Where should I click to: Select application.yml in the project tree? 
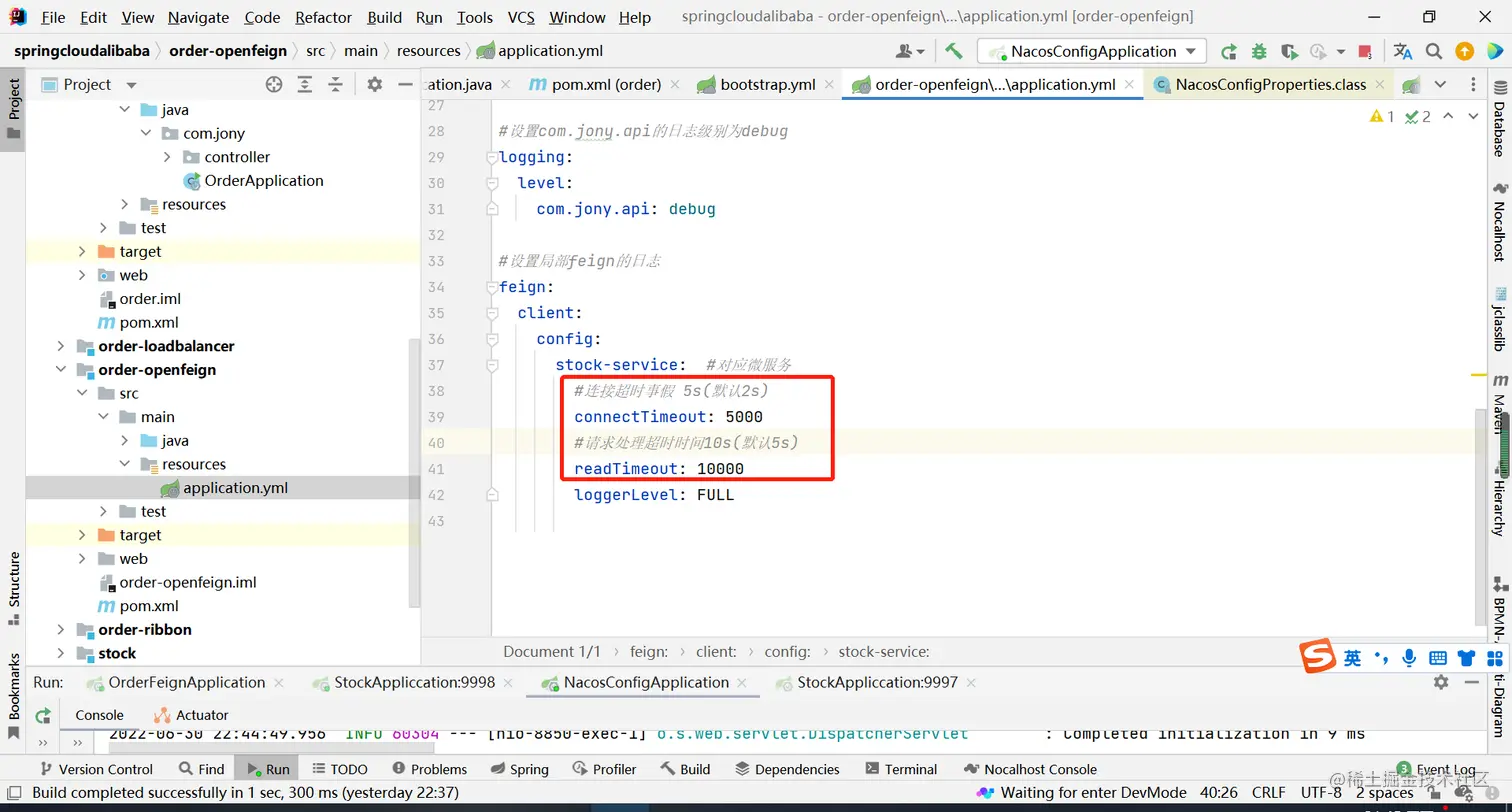point(235,488)
